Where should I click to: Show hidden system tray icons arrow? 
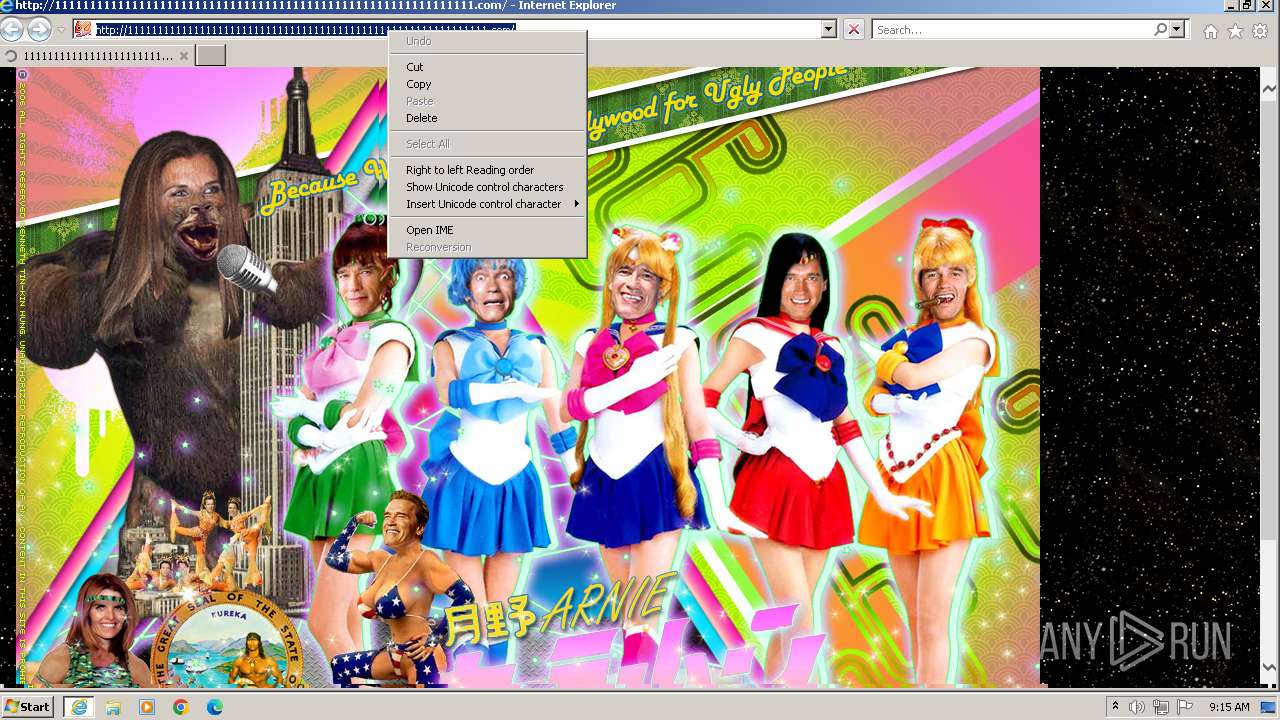(1115, 707)
